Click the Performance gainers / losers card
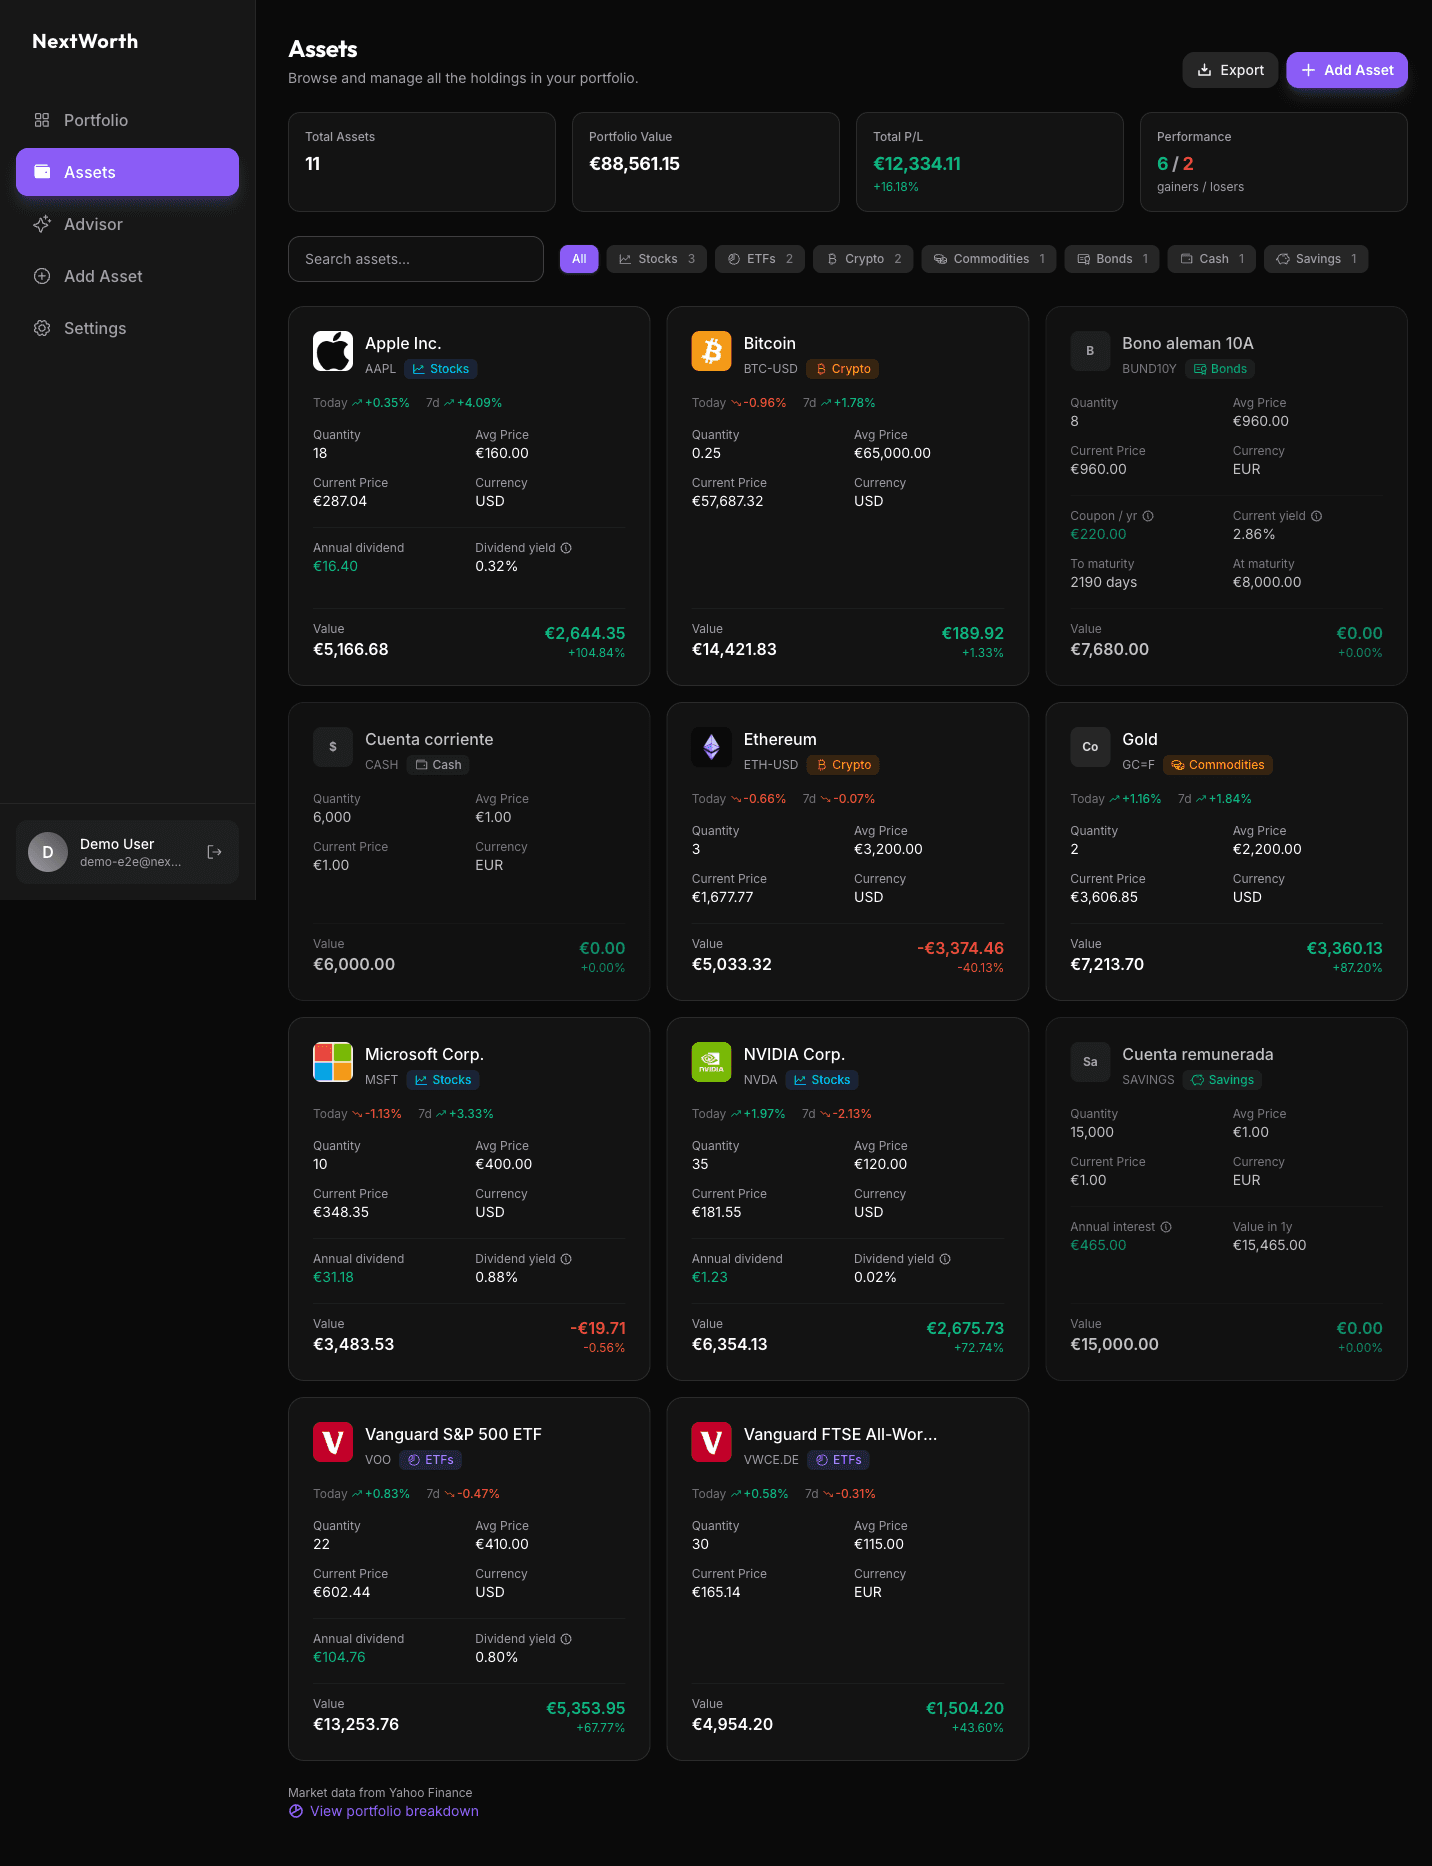This screenshot has width=1432, height=1866. (1274, 162)
